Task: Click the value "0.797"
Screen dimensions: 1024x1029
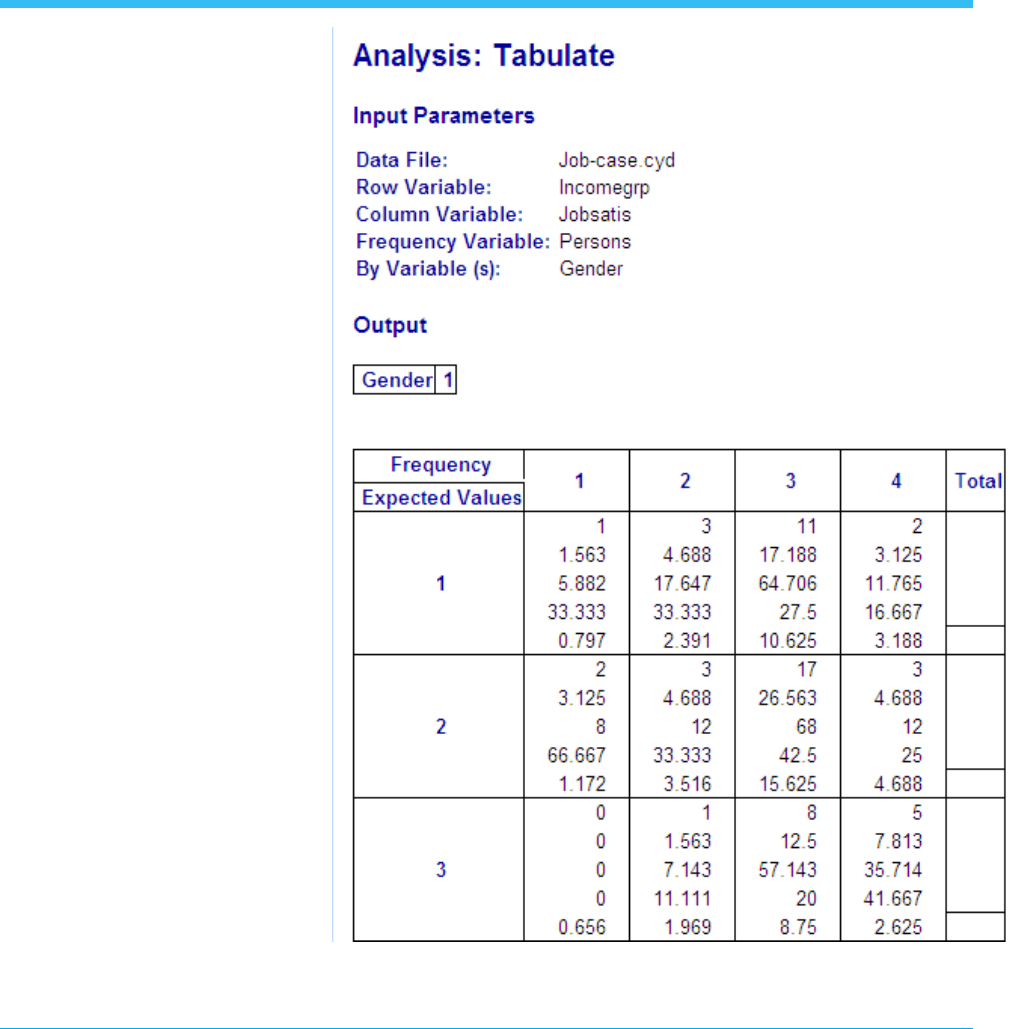Action: pos(582,640)
